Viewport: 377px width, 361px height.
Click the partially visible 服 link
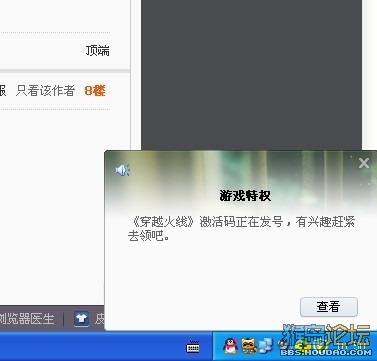(3, 91)
